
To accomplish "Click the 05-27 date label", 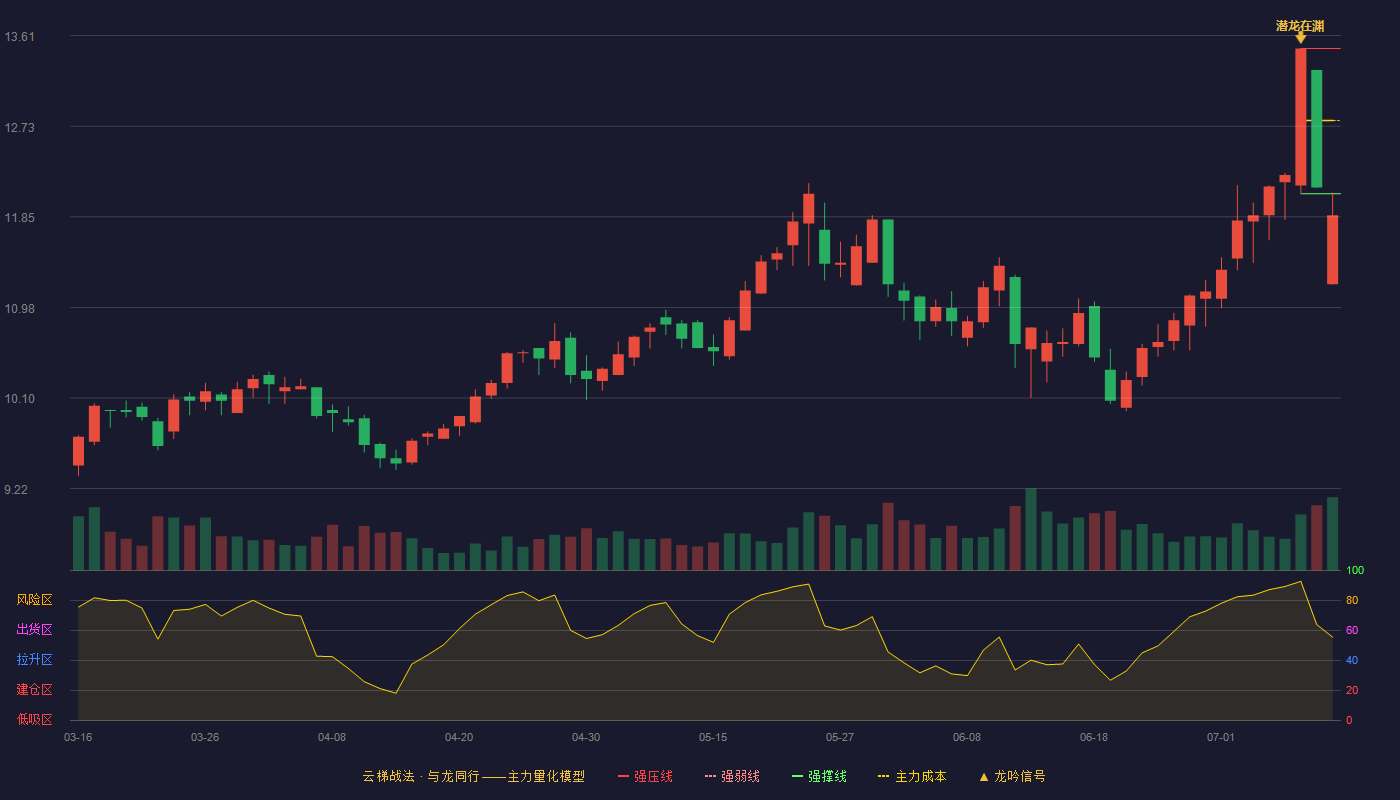I will tap(840, 737).
